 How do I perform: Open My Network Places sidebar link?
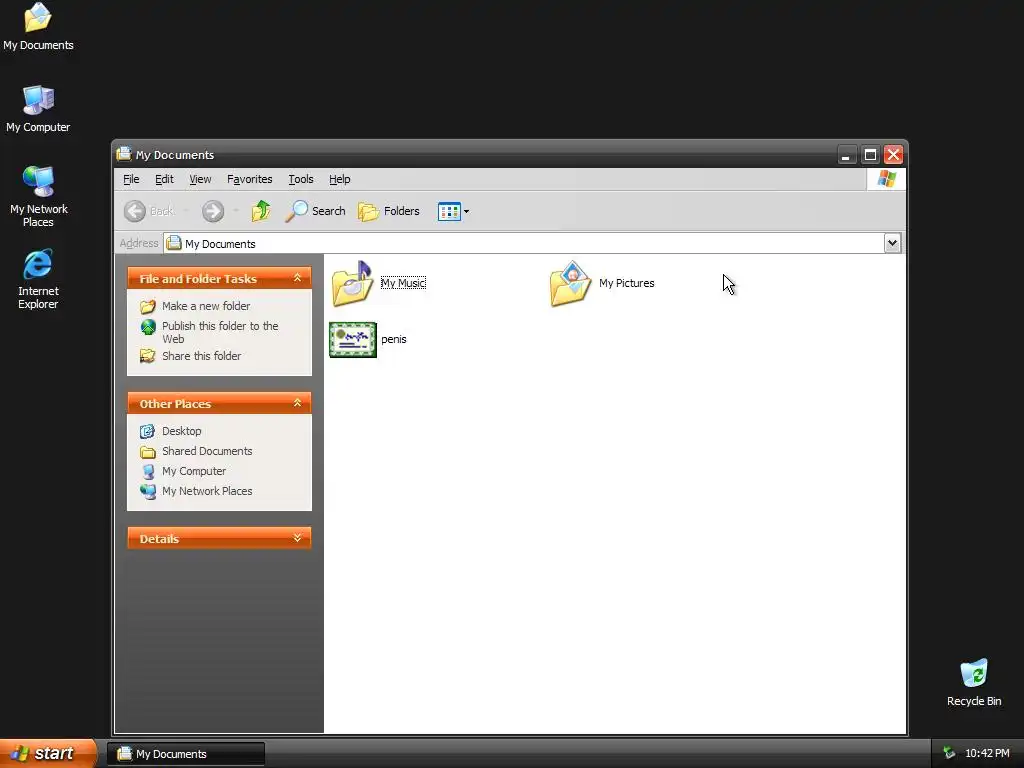point(207,491)
